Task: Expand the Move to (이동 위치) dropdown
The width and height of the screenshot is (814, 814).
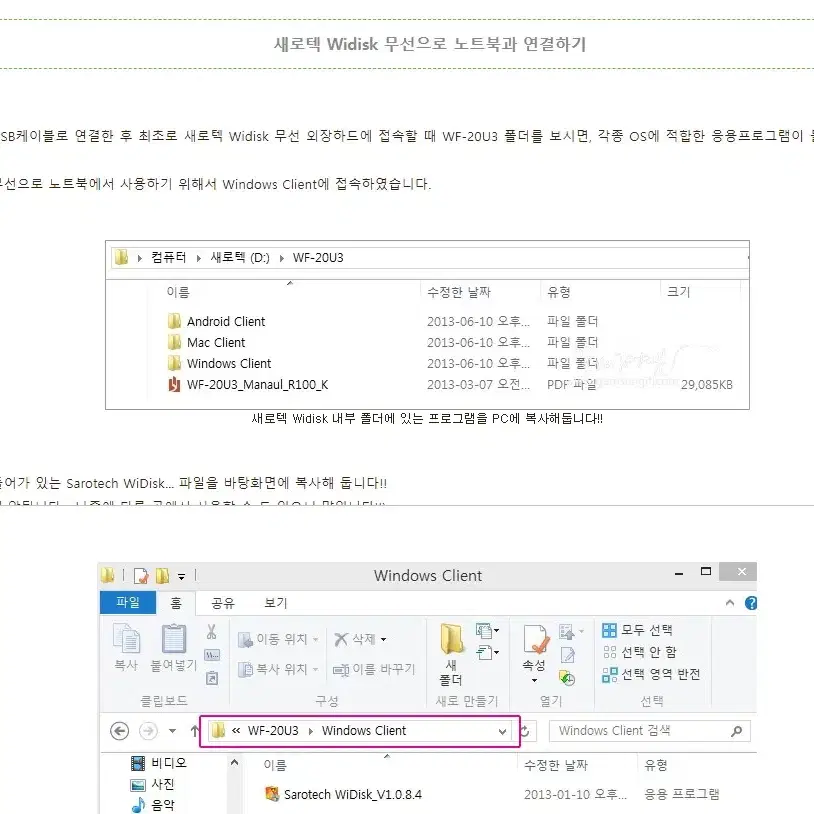Action: tap(315, 640)
